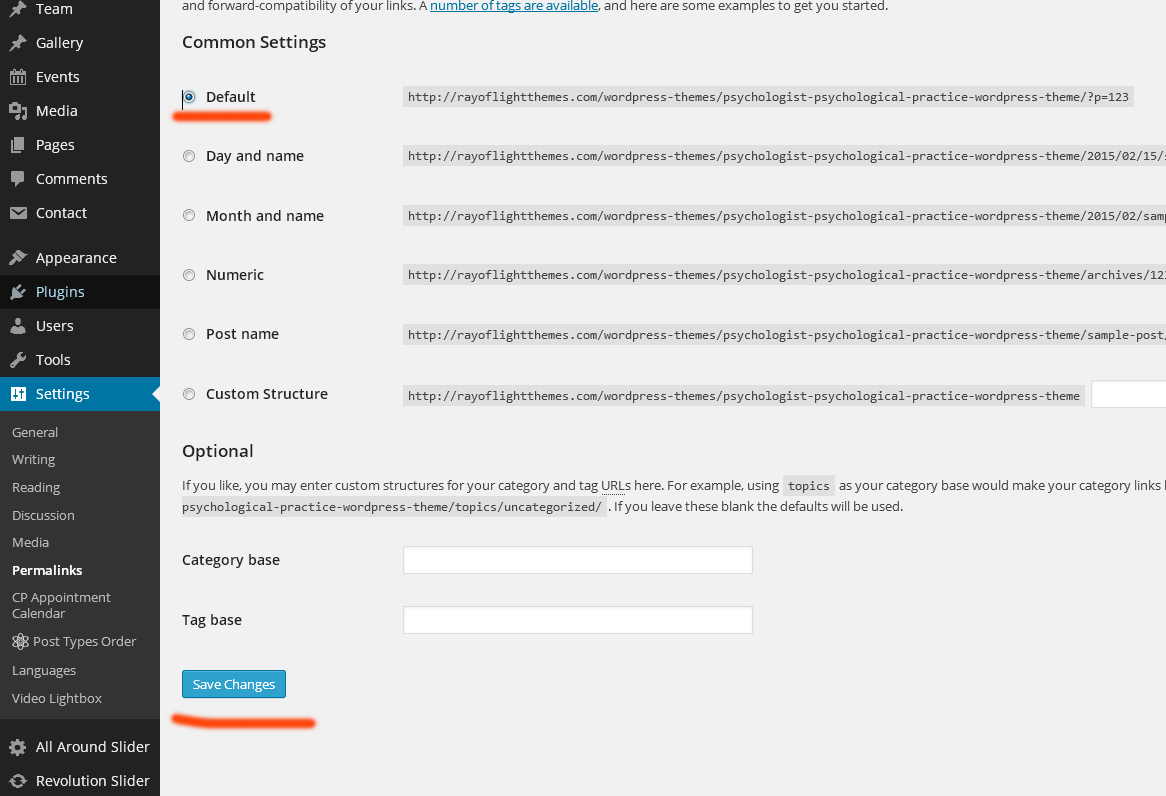
Task: Choose the Custom Structure radio button
Action: pos(189,394)
